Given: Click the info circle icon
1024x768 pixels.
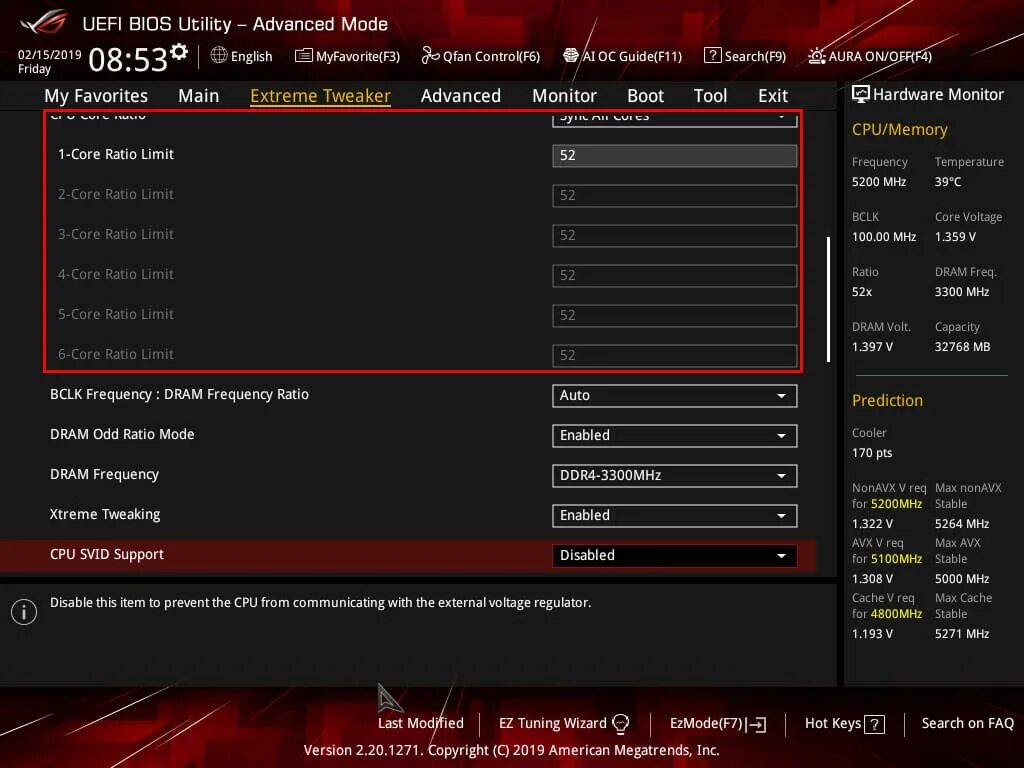Looking at the screenshot, I should (24, 612).
